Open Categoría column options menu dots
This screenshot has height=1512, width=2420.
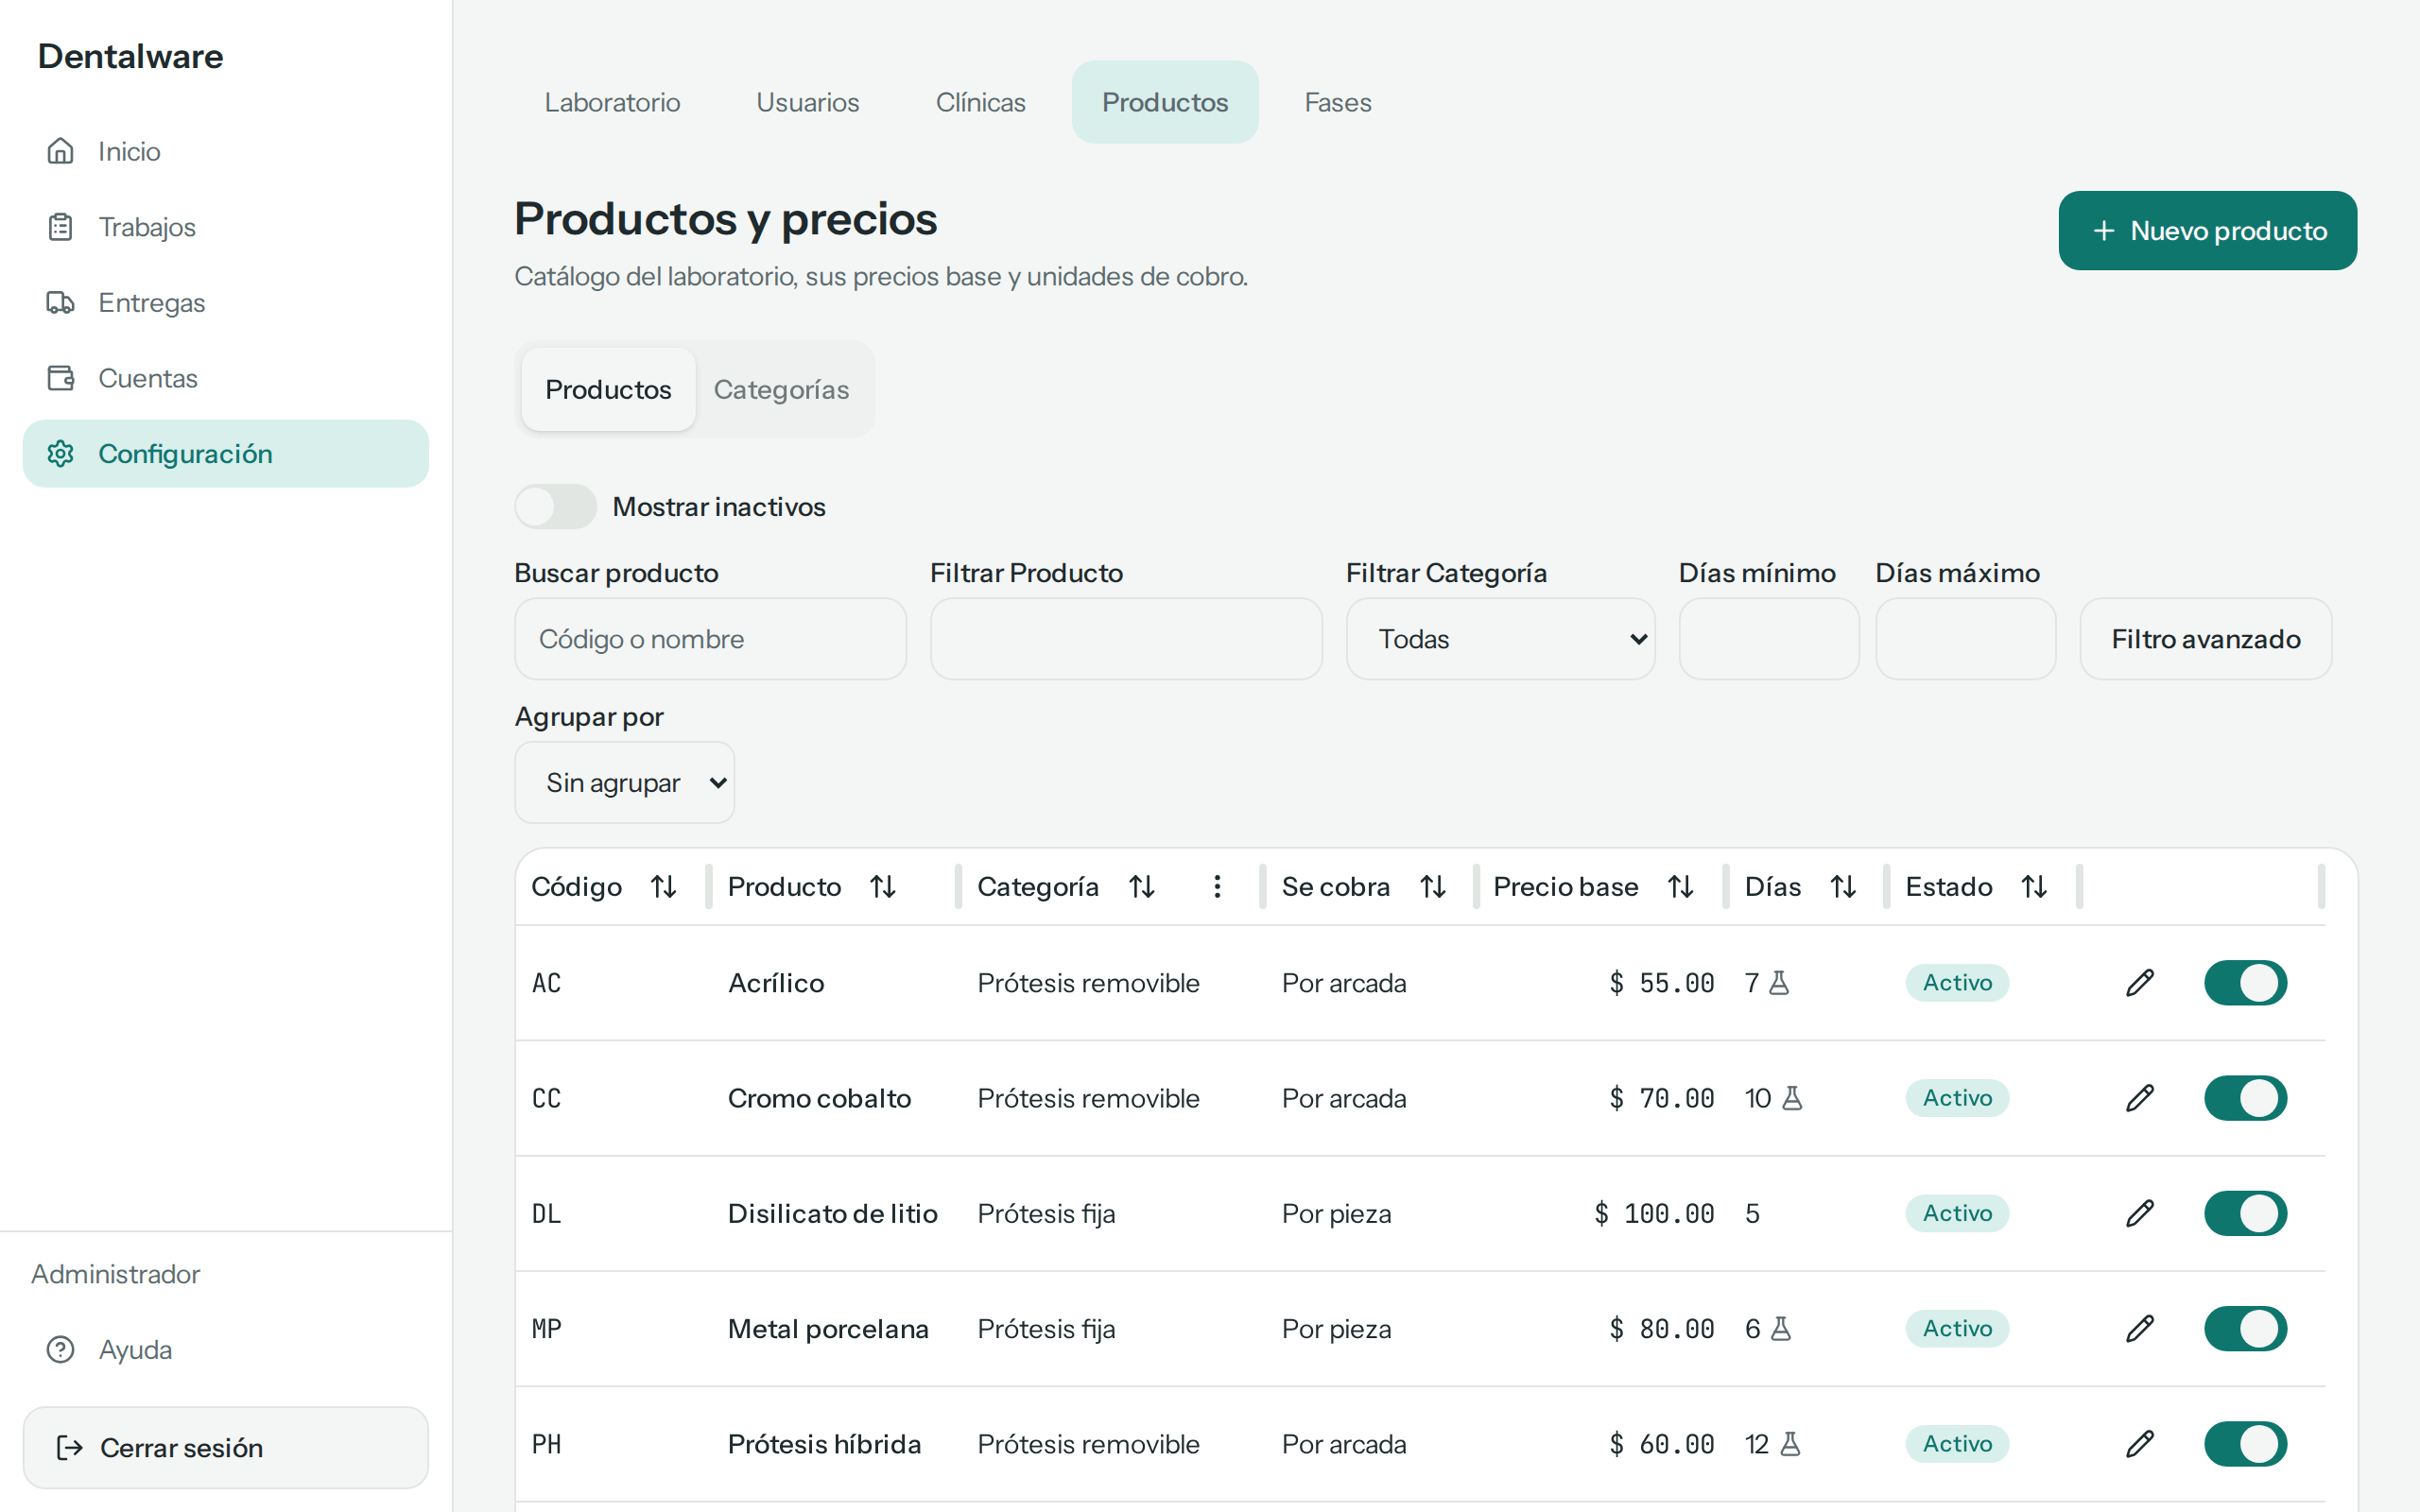1217,886
